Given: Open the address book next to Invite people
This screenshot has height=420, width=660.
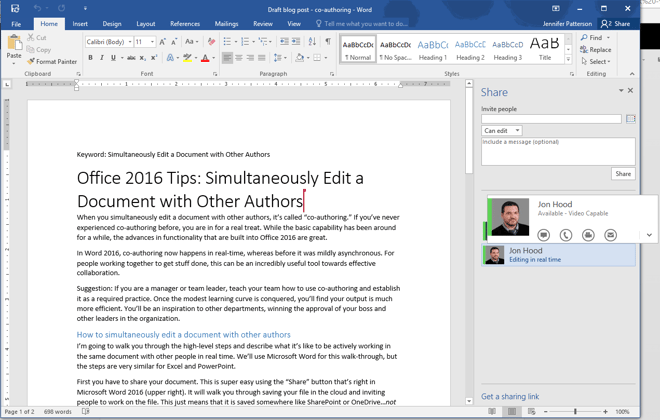Looking at the screenshot, I should (631, 119).
